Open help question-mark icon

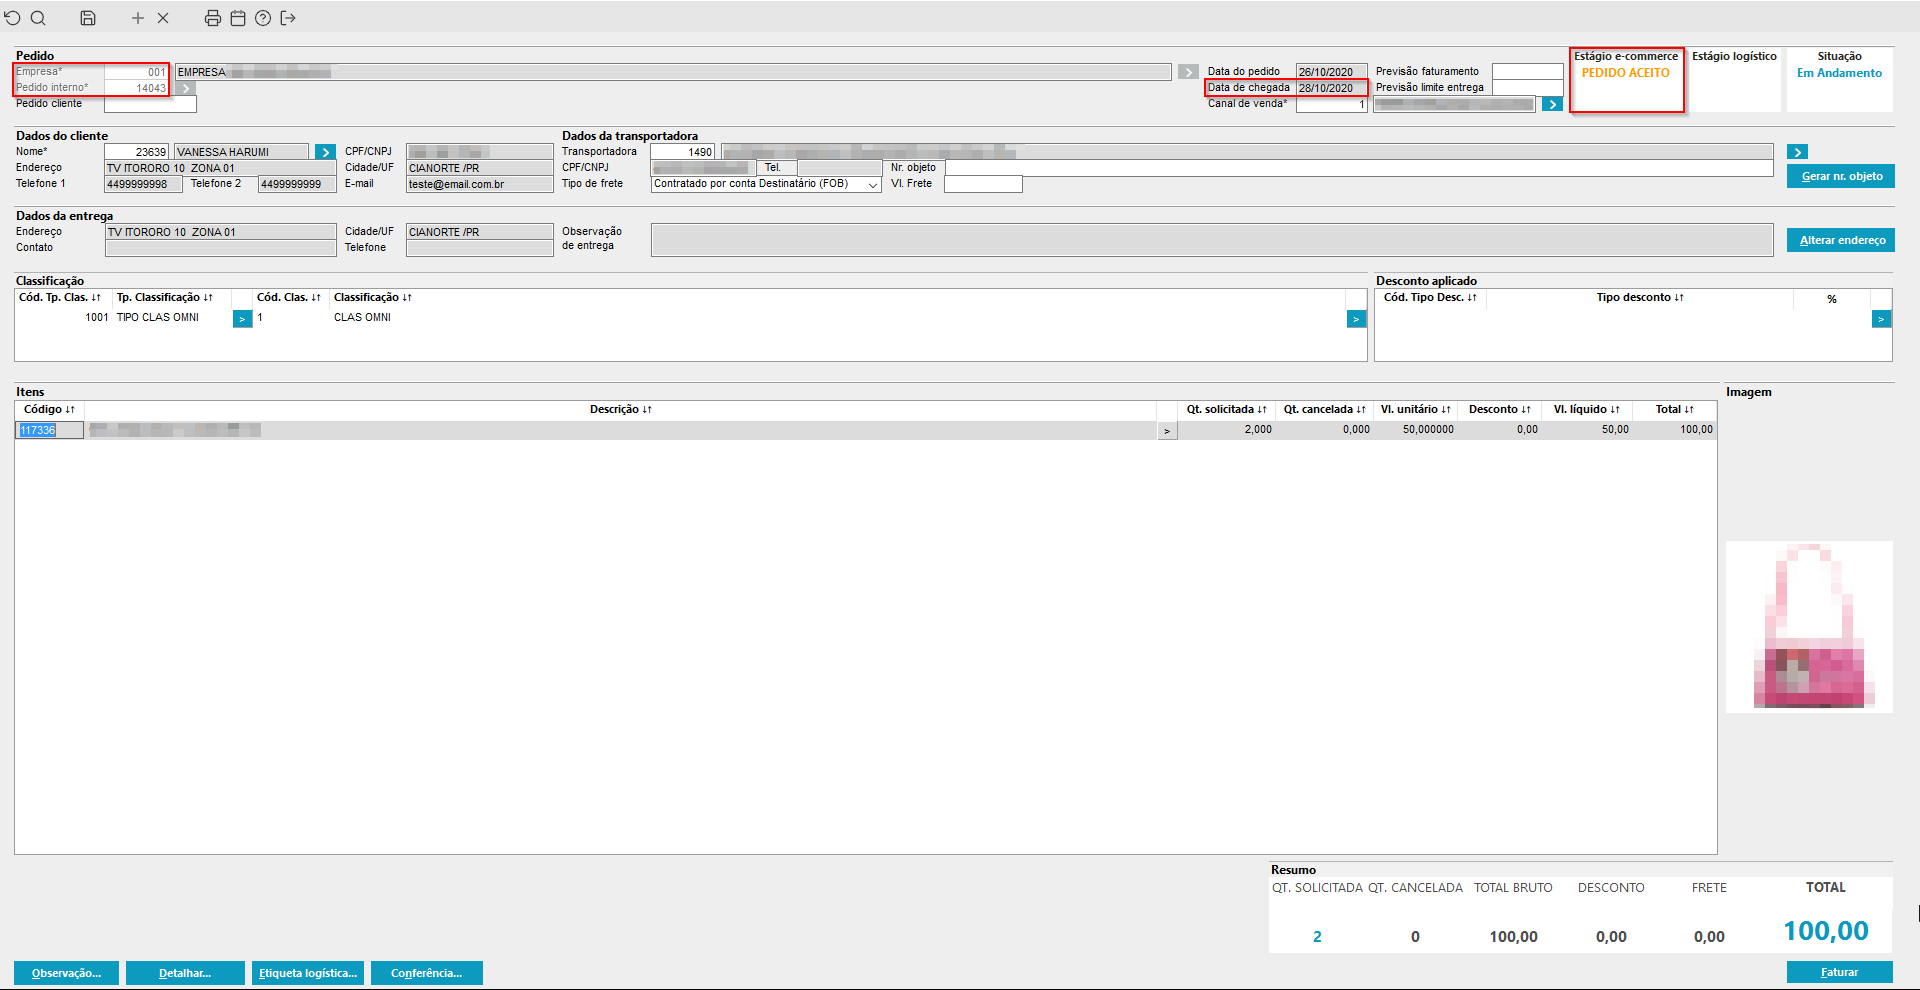pyautogui.click(x=263, y=18)
